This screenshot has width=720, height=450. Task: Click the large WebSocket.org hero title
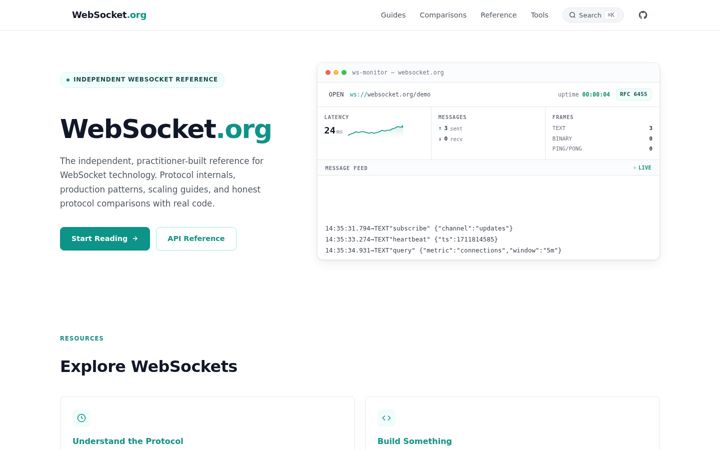(x=166, y=129)
